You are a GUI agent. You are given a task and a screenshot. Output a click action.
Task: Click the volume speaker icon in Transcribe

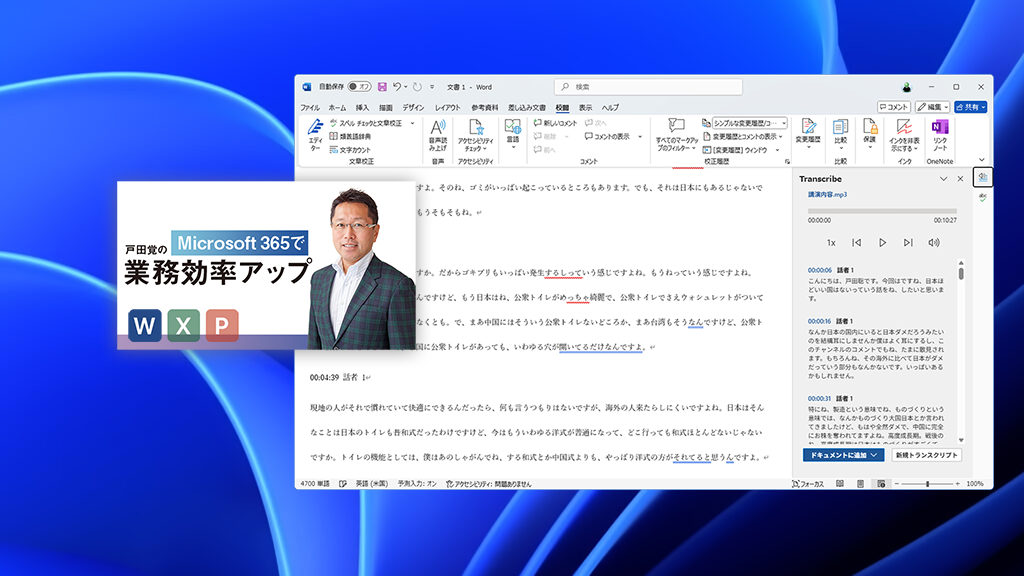tap(934, 242)
